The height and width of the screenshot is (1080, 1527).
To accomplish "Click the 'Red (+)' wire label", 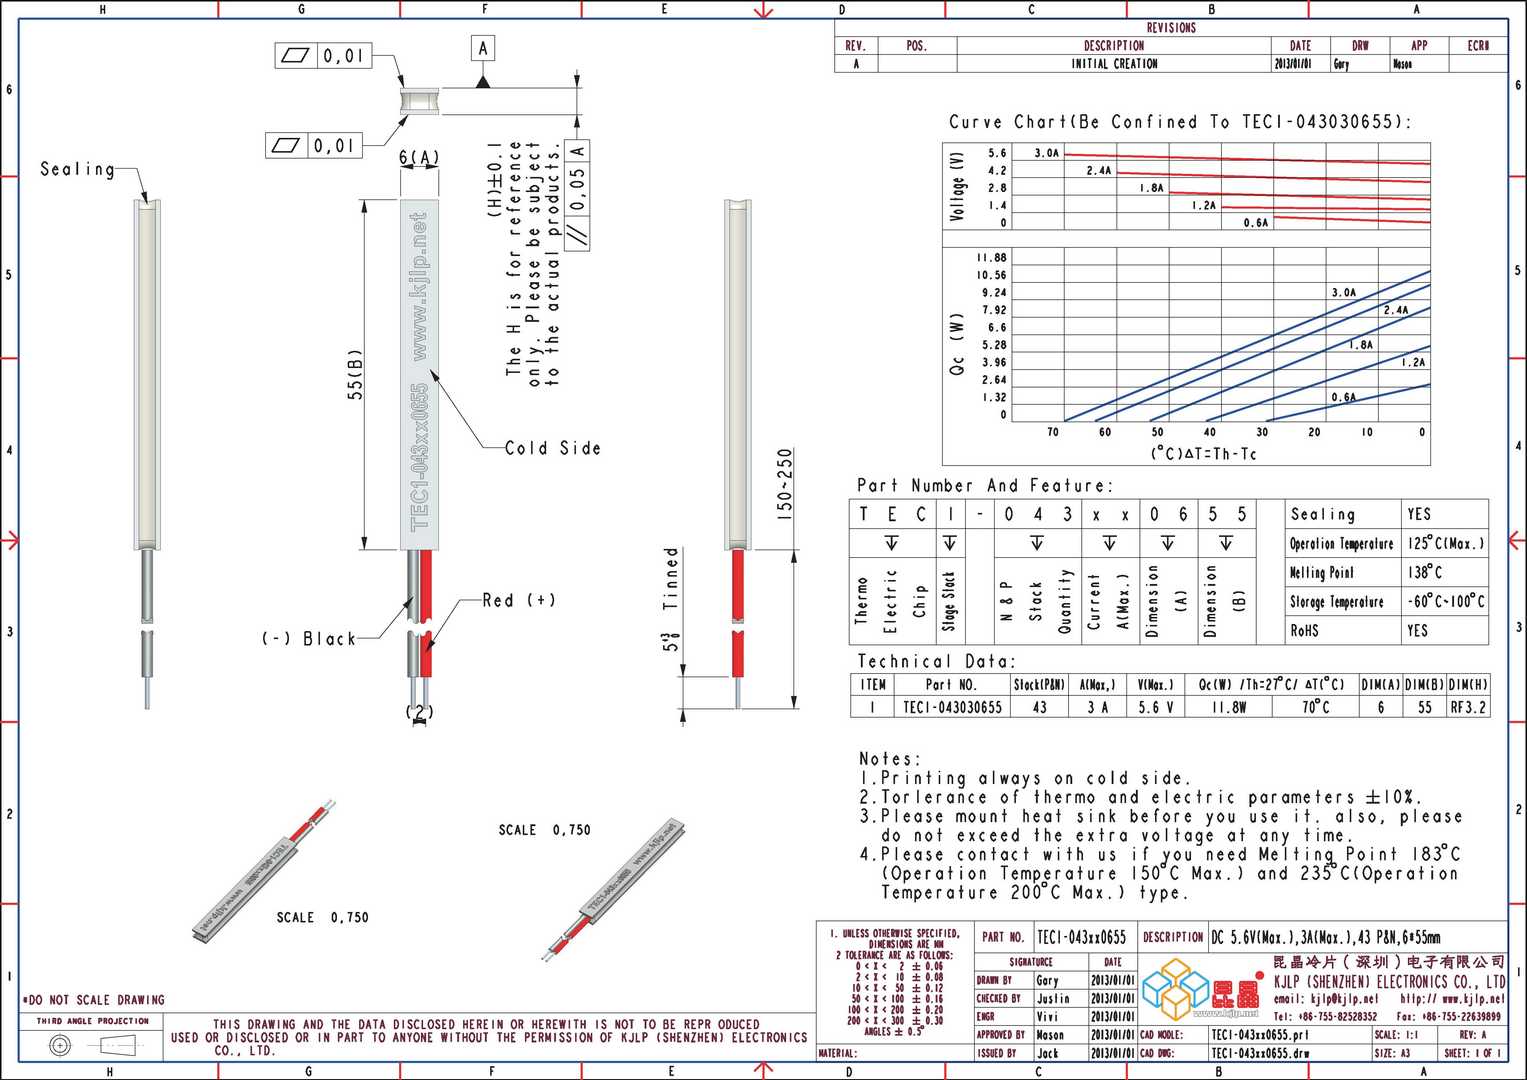I will 518,600.
